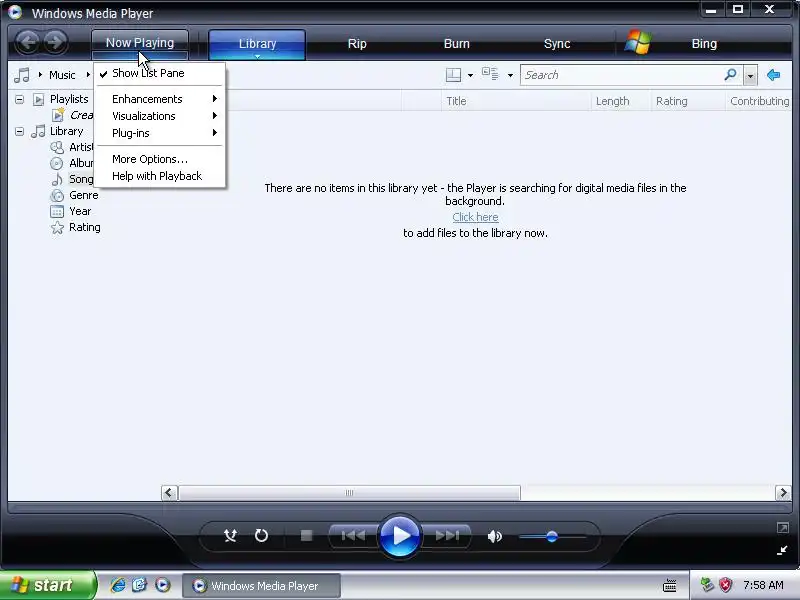Expand the Visualizations submenu
This screenshot has width=800, height=600.
160,116
